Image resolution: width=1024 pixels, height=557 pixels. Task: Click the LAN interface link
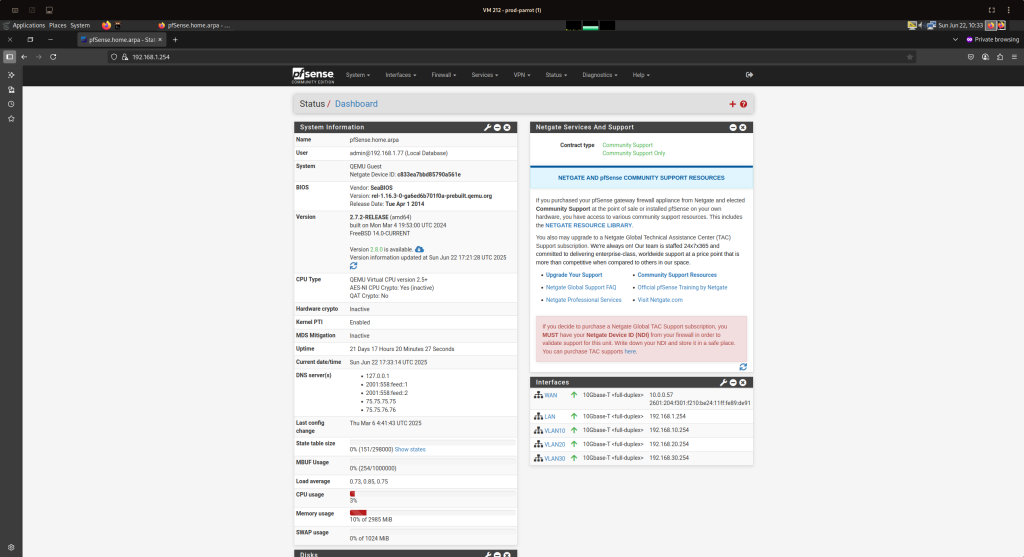tap(550, 417)
